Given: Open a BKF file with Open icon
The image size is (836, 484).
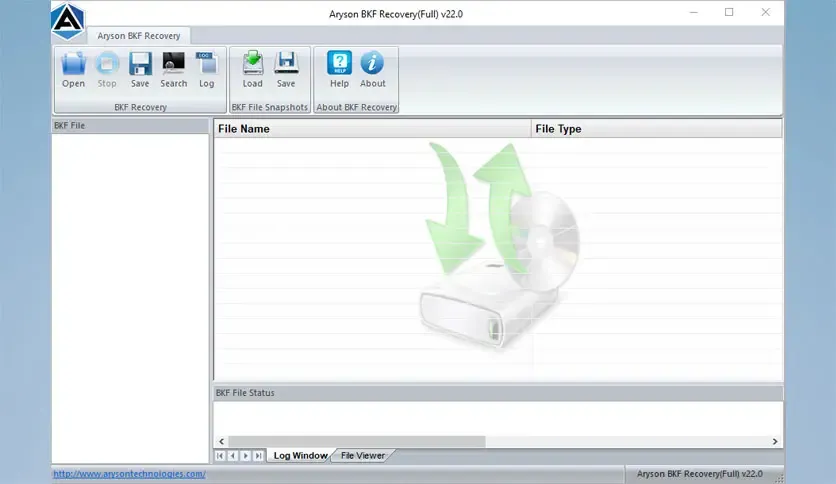Looking at the screenshot, I should (x=73, y=70).
